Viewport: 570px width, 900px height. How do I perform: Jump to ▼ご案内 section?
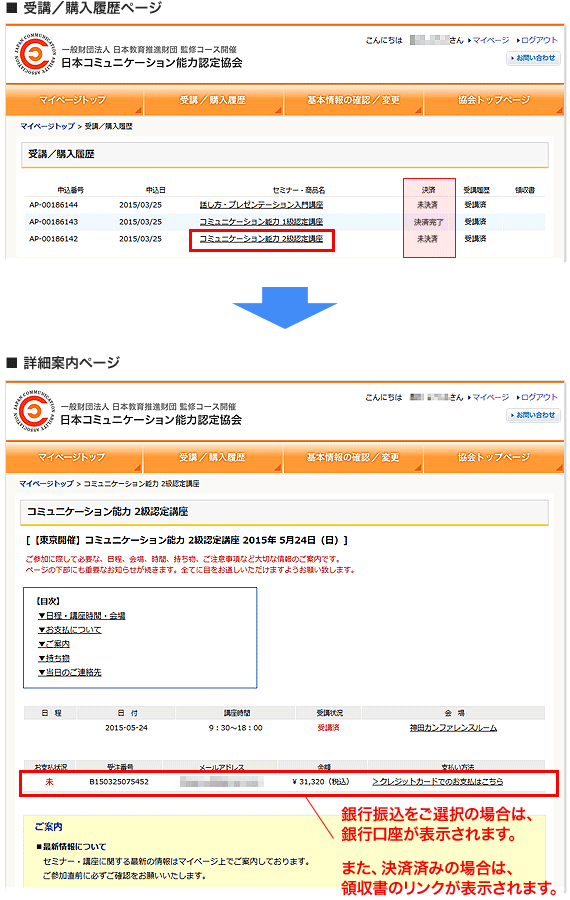(54, 644)
